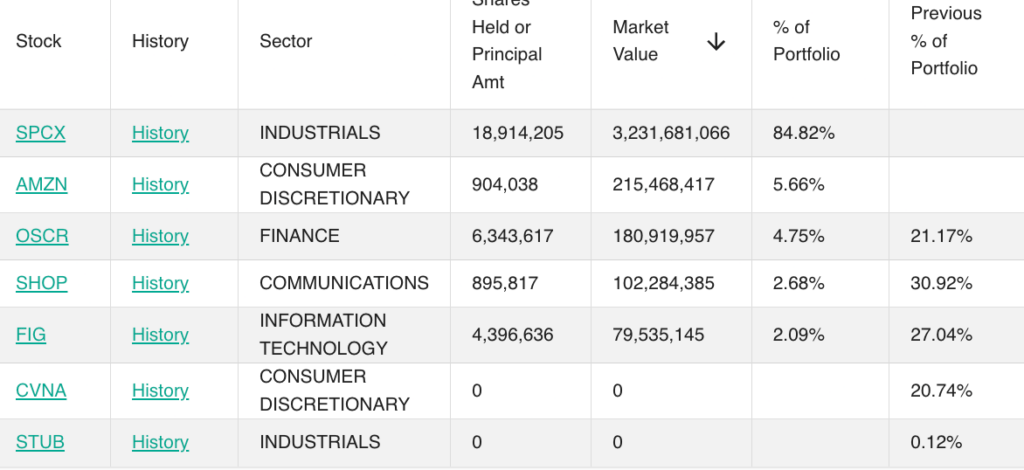1024x470 pixels.
Task: Sort by the Market Value column header
Action: pyautogui.click(x=641, y=40)
